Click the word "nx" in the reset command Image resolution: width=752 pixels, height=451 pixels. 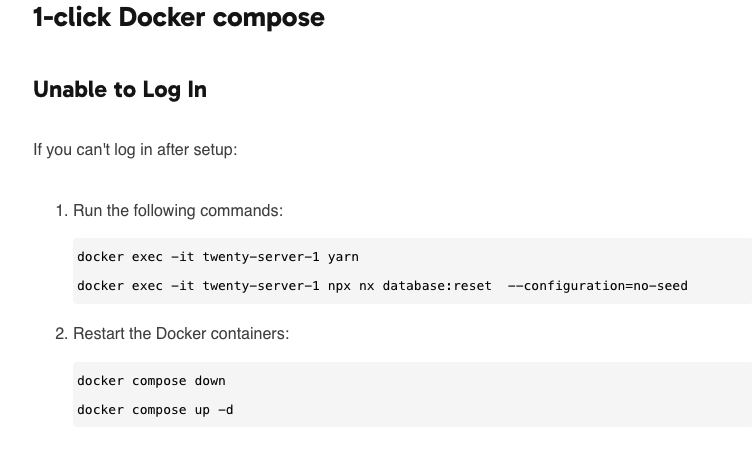(x=366, y=286)
